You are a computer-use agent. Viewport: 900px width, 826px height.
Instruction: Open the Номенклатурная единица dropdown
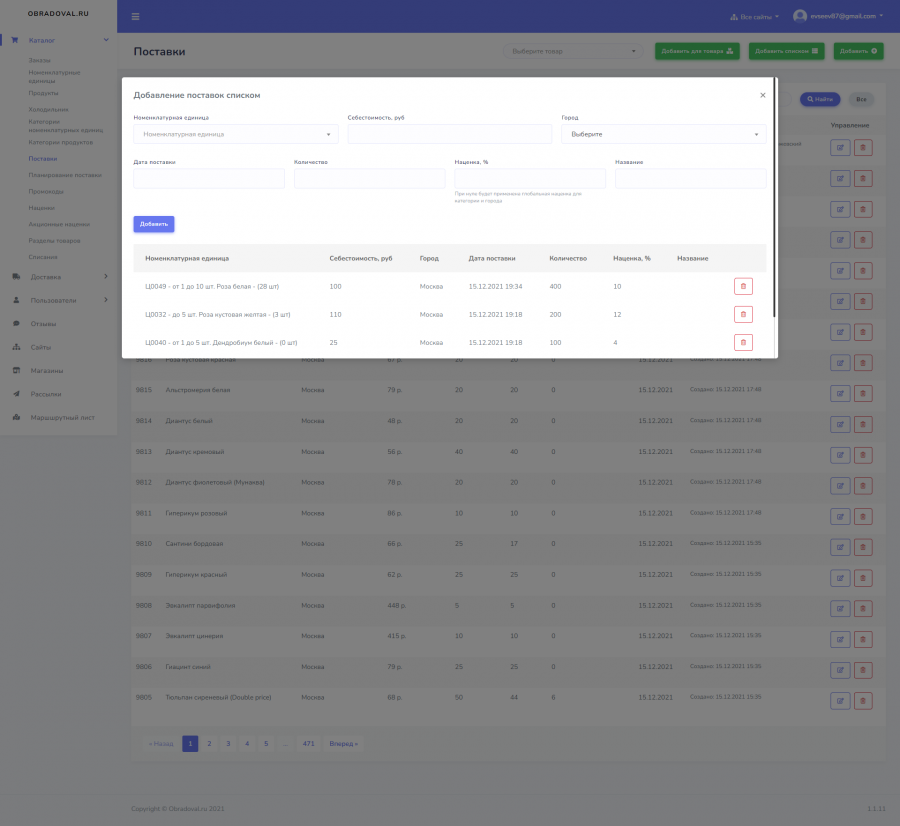coord(236,134)
